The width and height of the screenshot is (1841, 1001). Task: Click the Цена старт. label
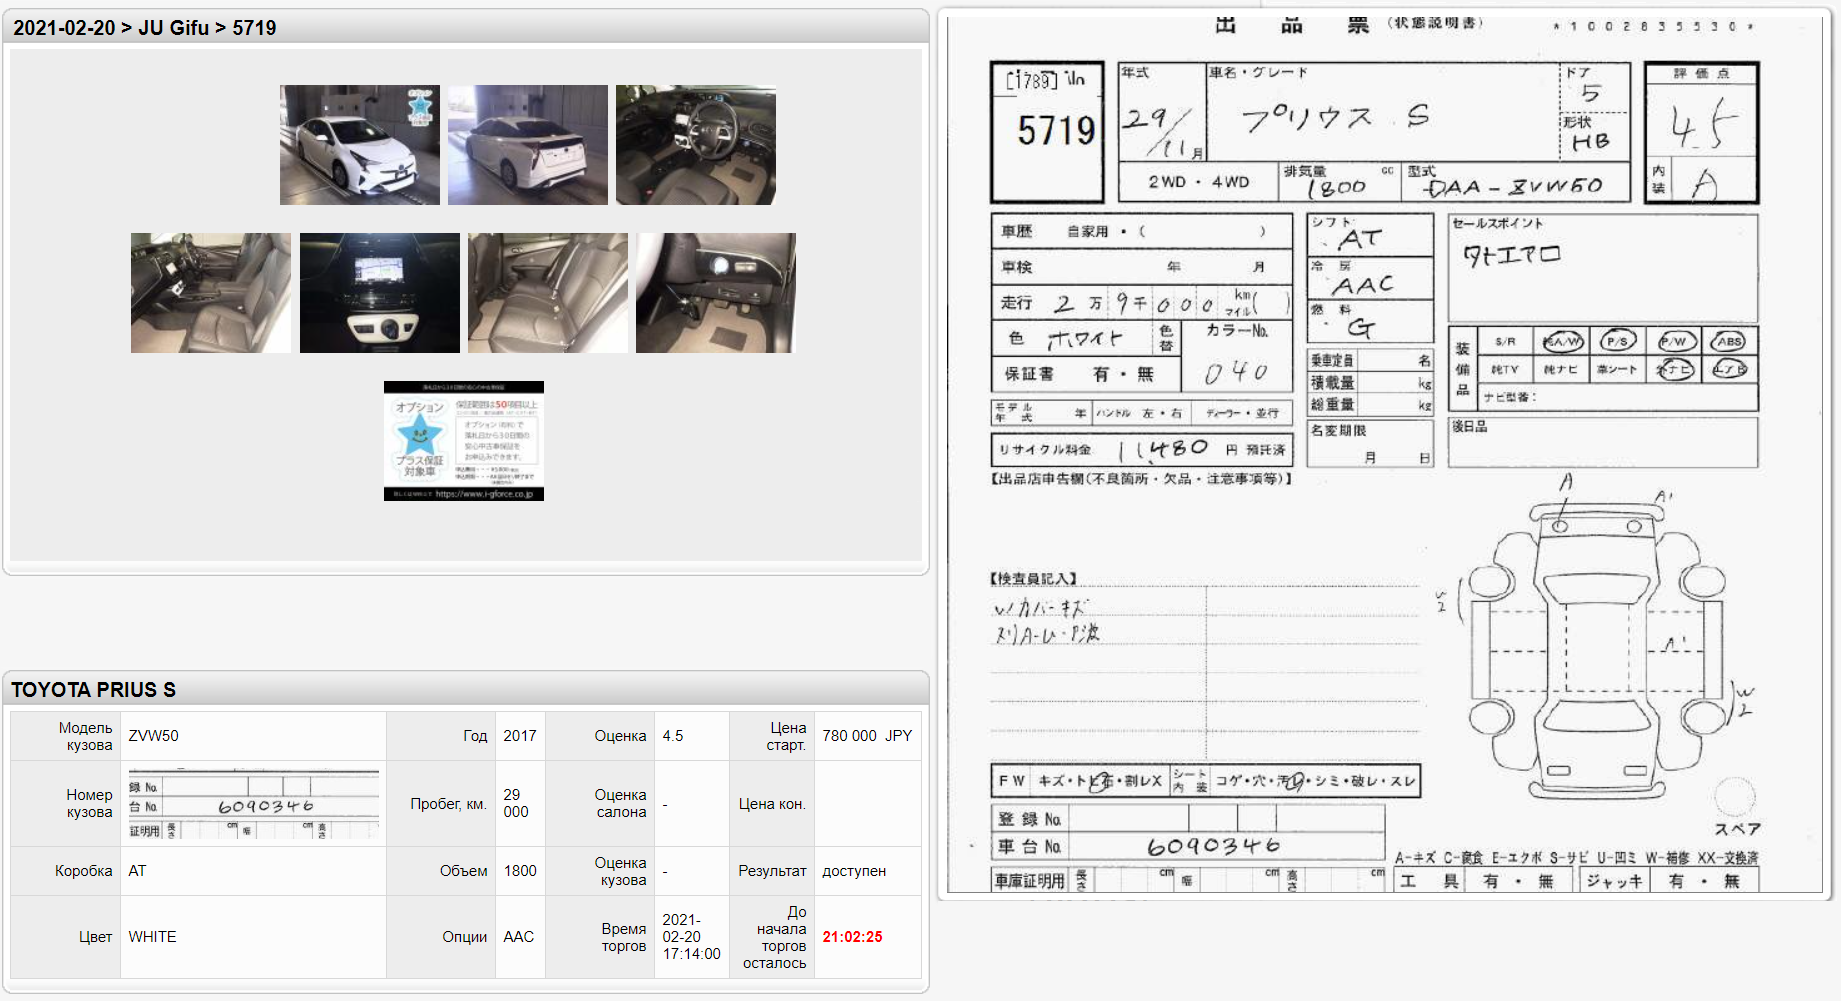coord(786,736)
